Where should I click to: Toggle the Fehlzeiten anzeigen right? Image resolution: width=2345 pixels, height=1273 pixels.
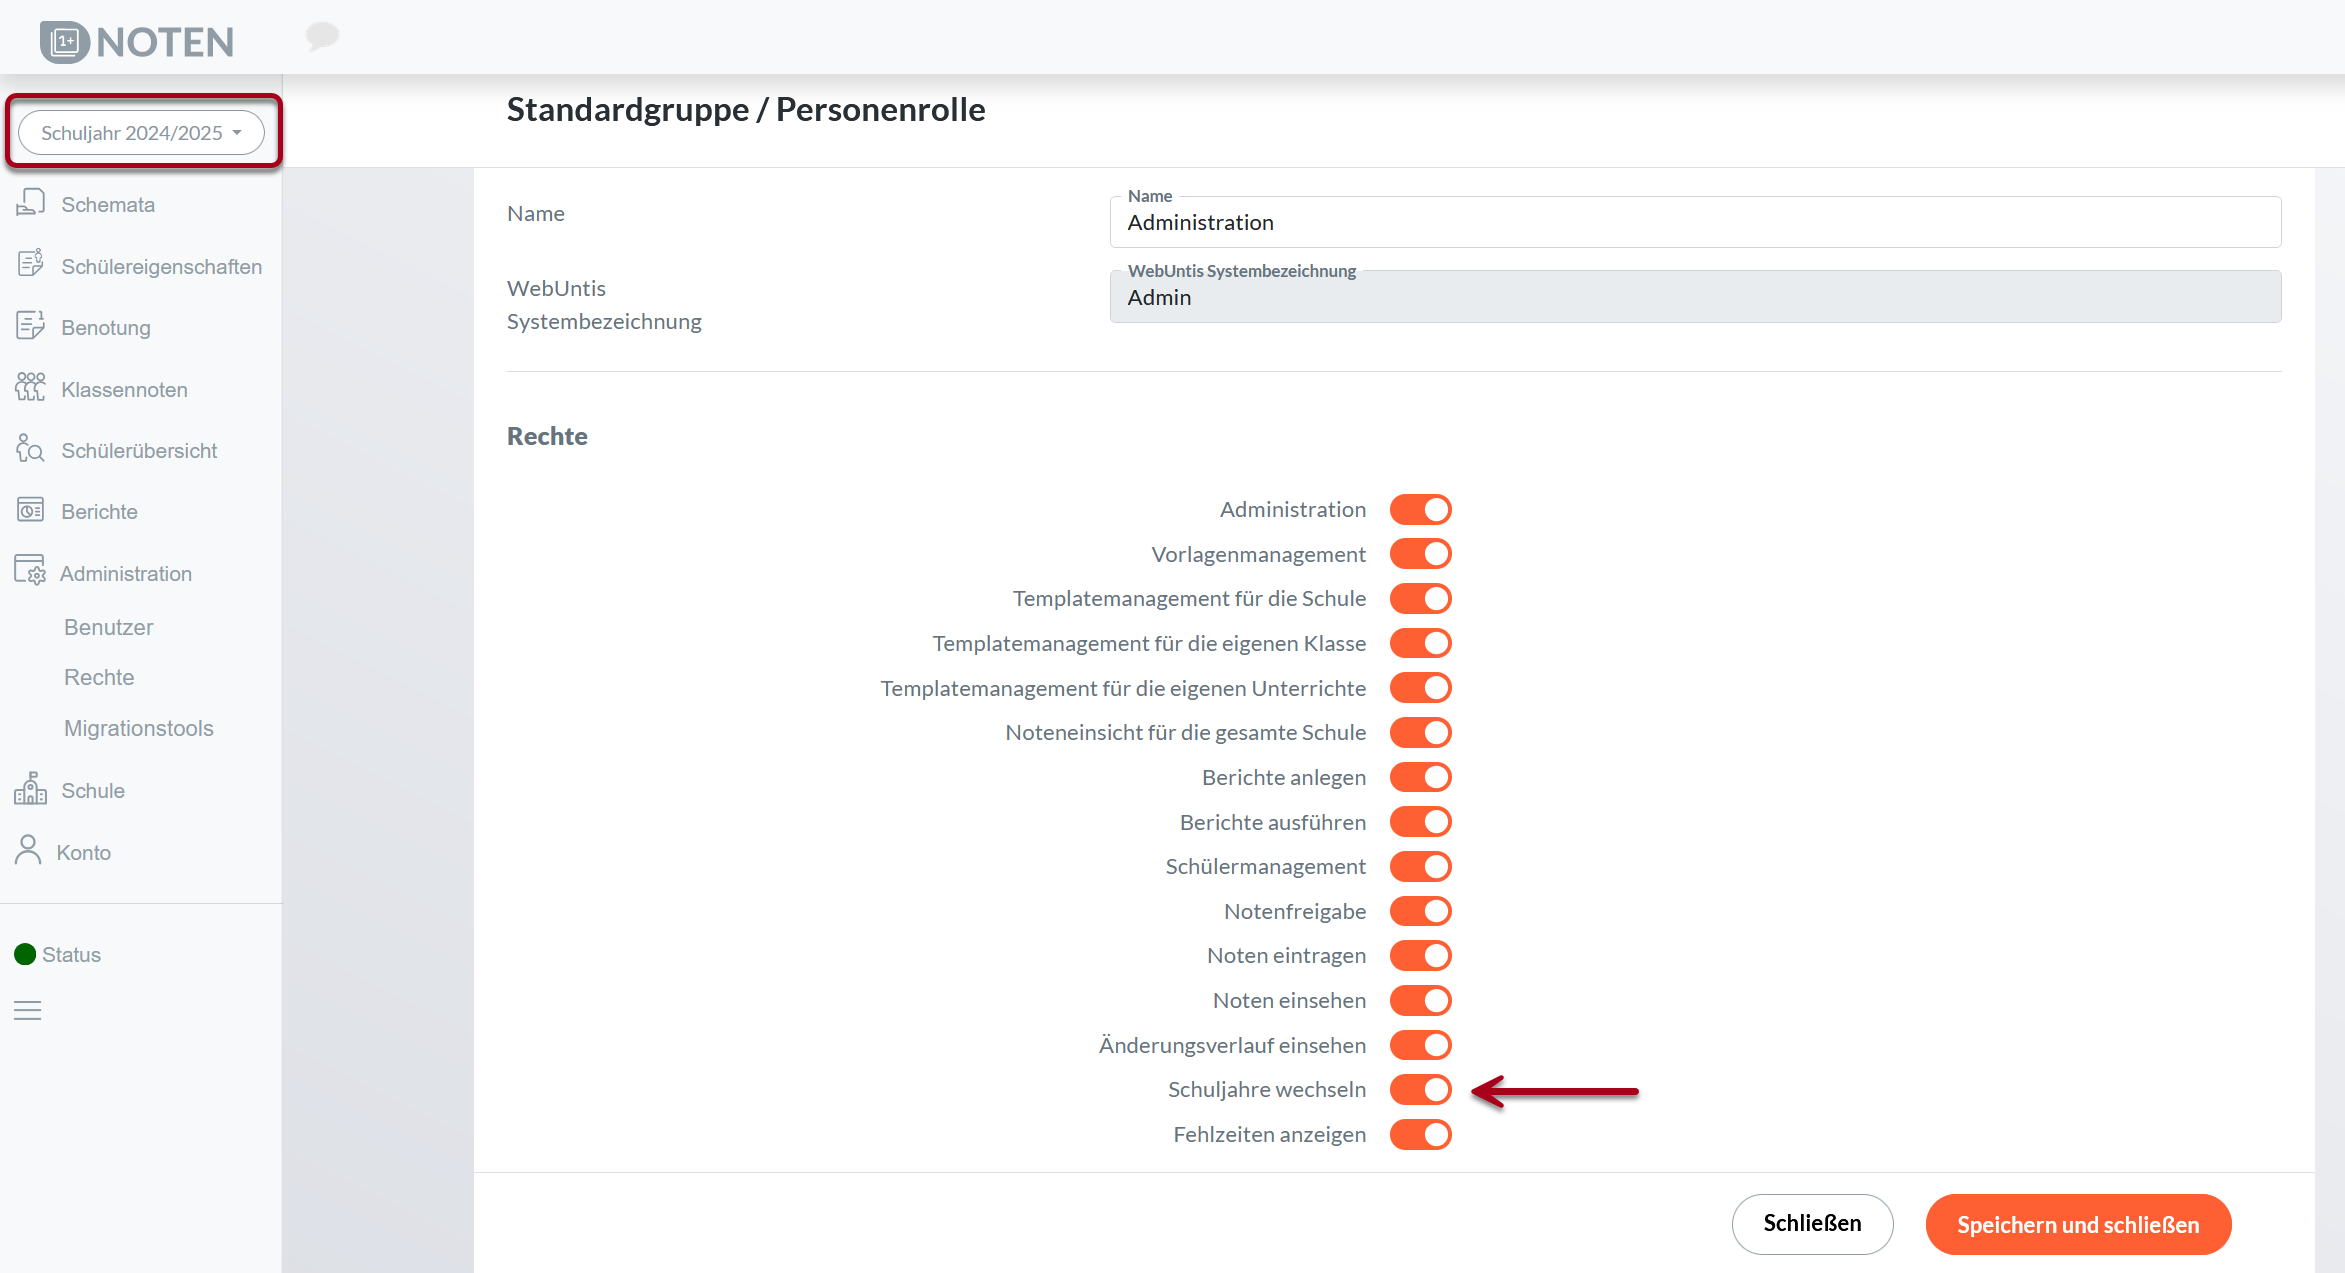(x=1420, y=1135)
